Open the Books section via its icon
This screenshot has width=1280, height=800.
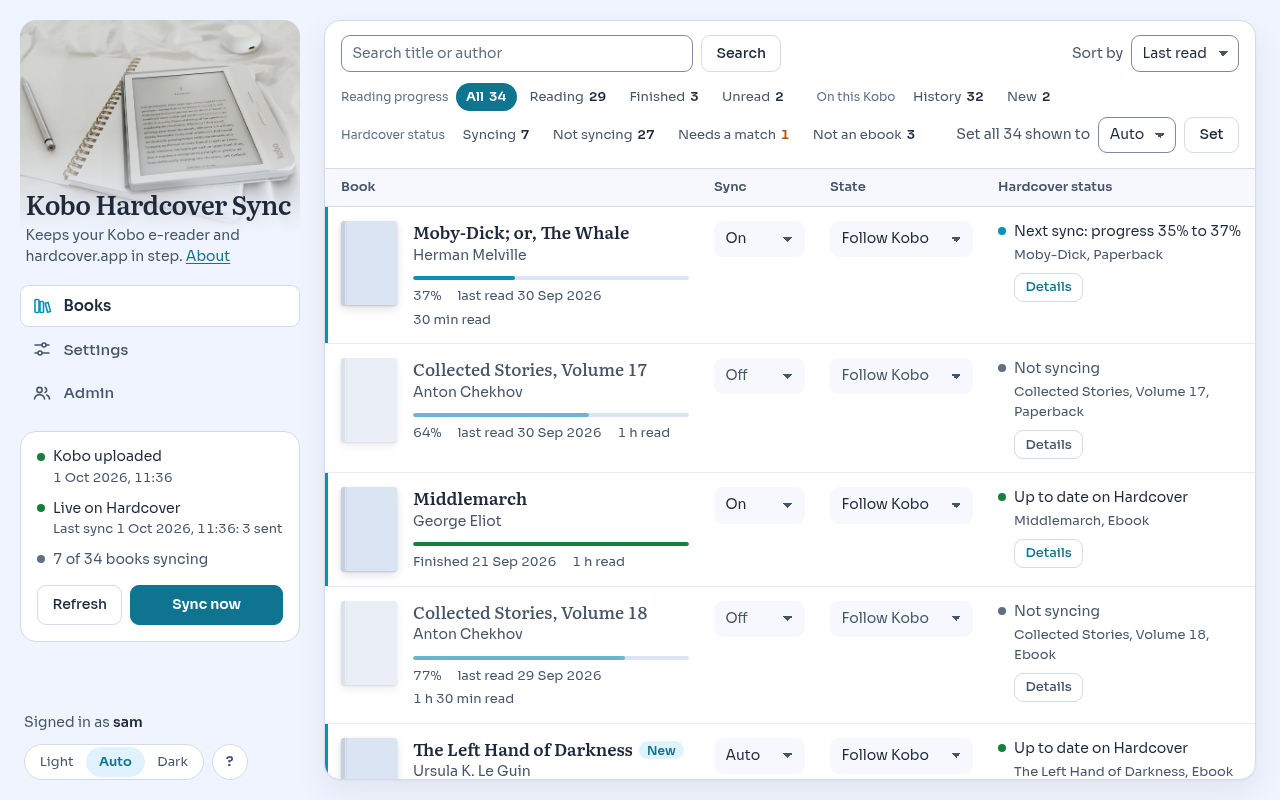pos(42,306)
